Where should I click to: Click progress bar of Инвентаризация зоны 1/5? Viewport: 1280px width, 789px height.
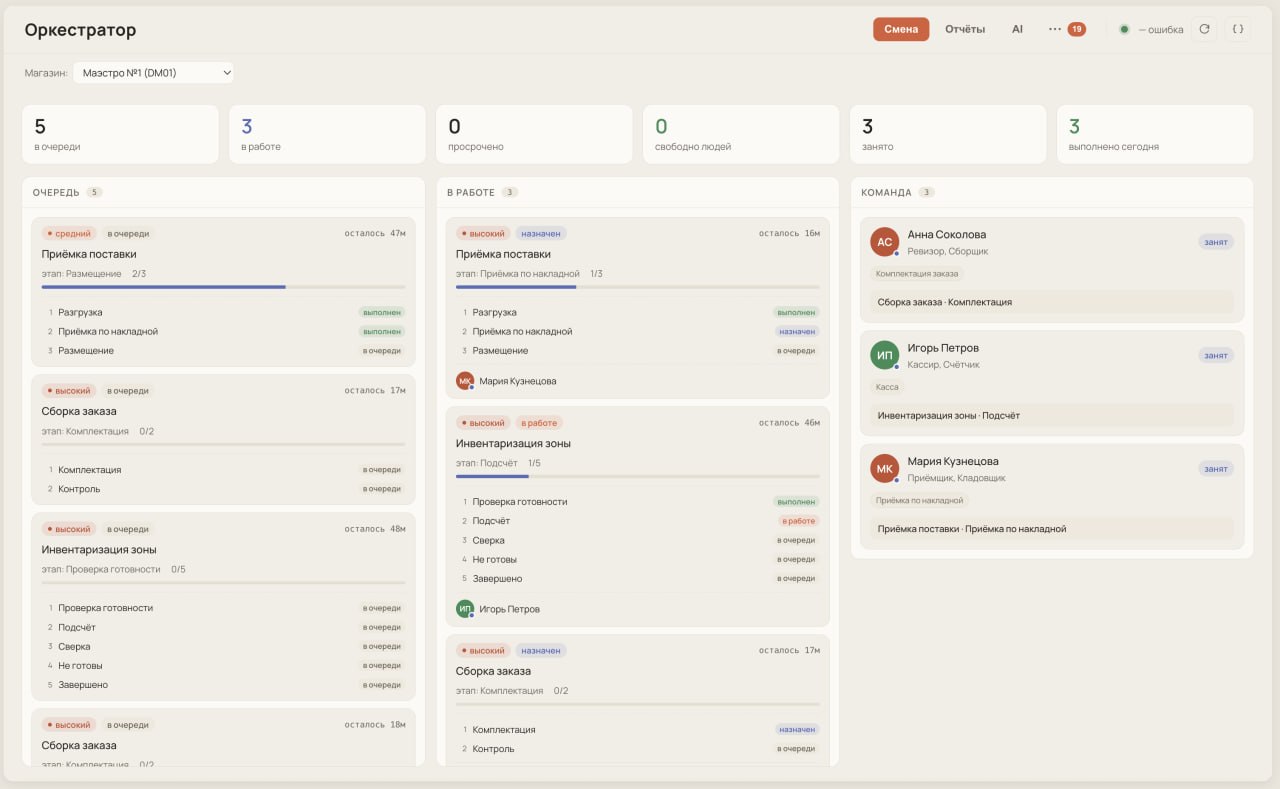[x=637, y=476]
